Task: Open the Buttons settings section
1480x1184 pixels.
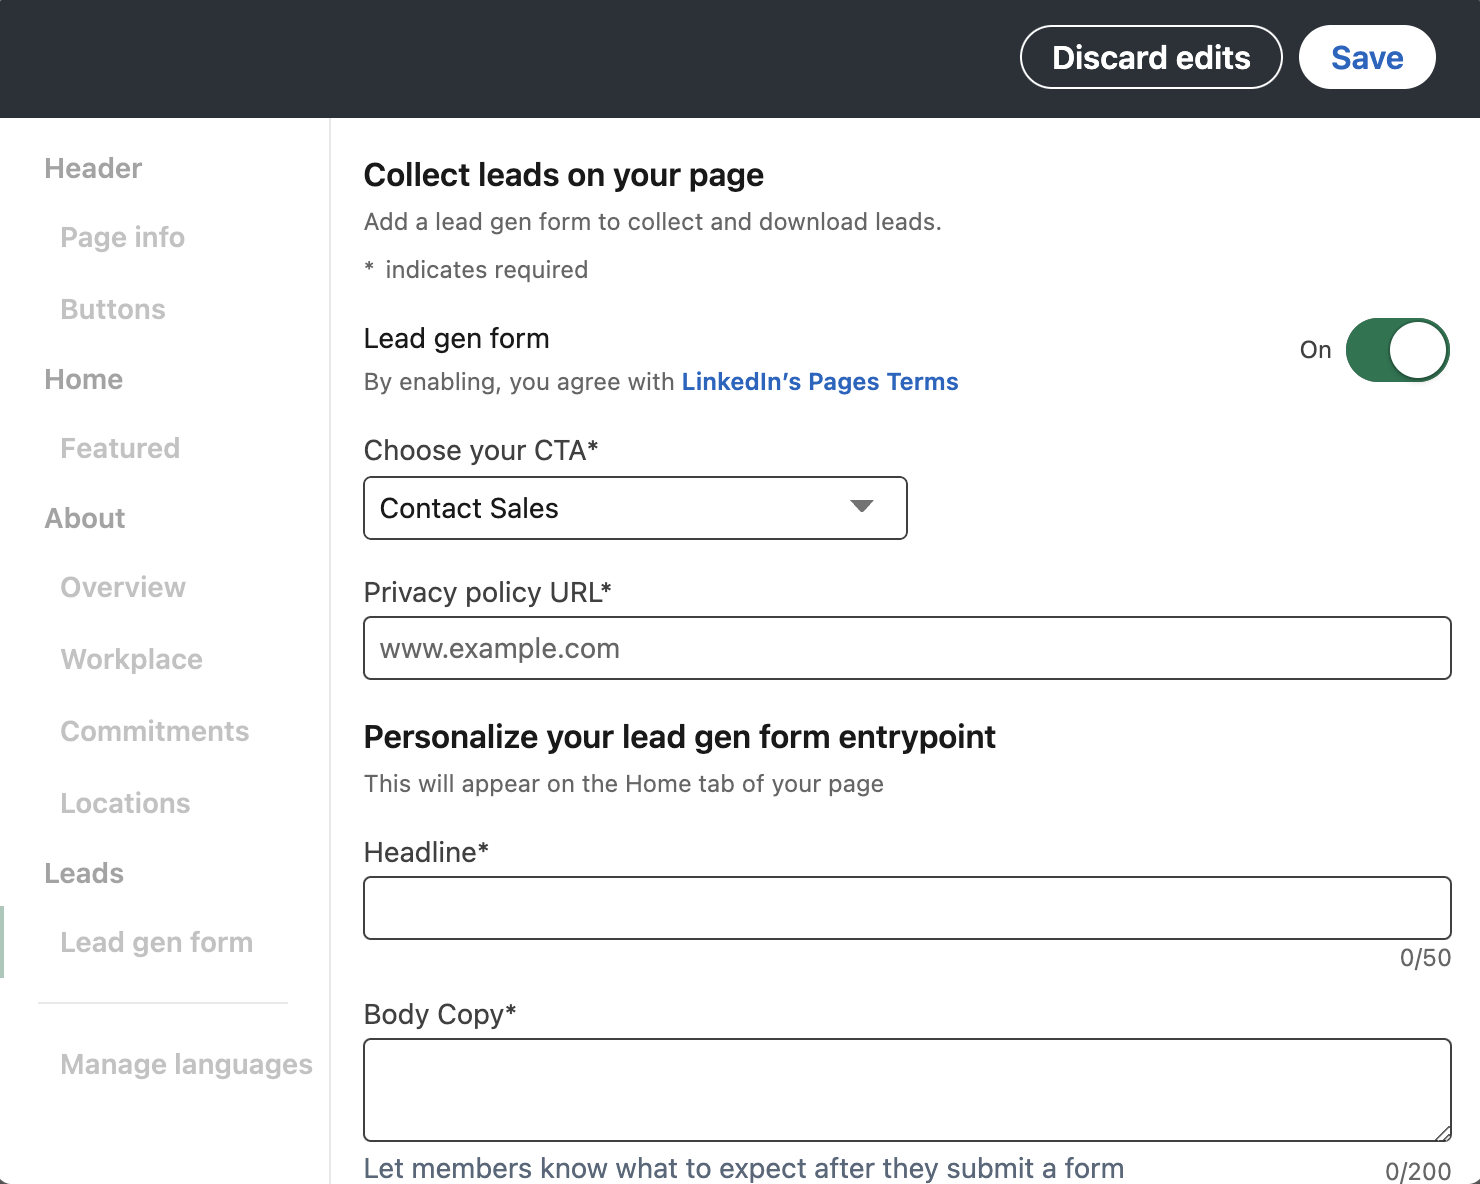Action: [x=112, y=309]
